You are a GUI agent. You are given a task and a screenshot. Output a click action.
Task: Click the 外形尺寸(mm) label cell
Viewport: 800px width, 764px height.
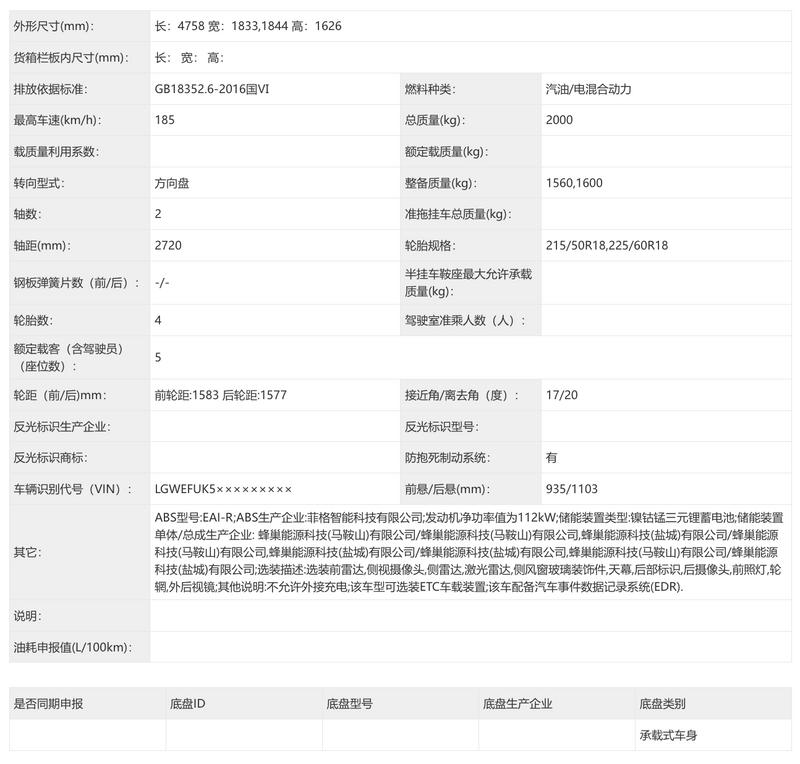point(80,26)
